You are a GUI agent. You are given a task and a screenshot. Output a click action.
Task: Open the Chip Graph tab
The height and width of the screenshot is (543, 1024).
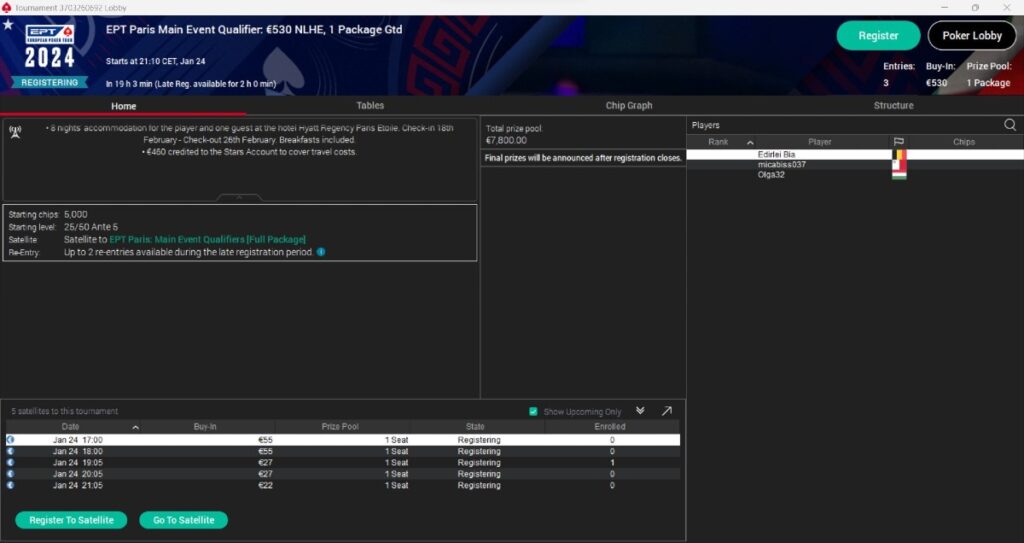(x=628, y=105)
